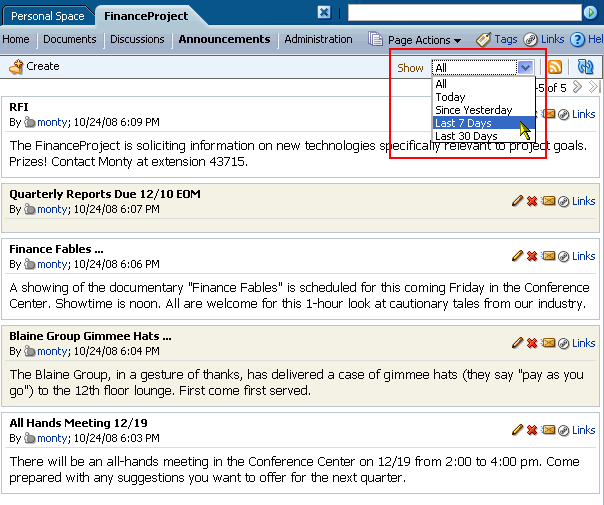The width and height of the screenshot is (604, 505).
Task: Click the Create announcement icon
Action: [16, 67]
